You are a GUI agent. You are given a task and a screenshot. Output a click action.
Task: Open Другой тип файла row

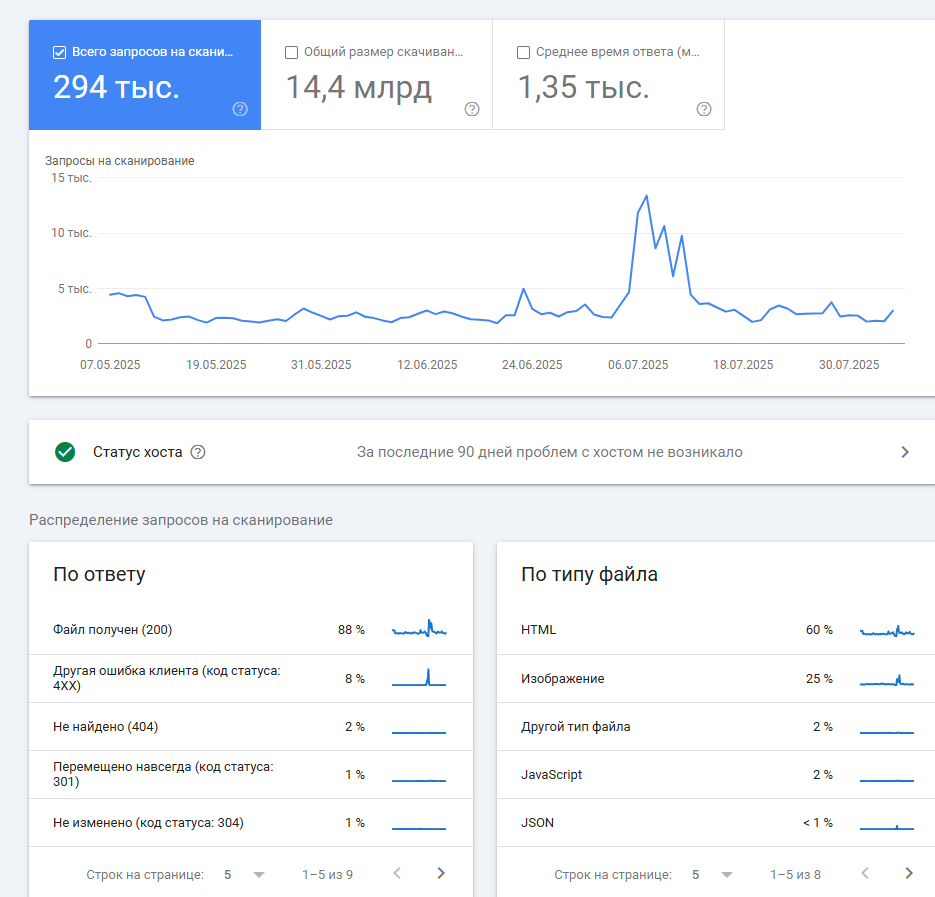(x=716, y=726)
